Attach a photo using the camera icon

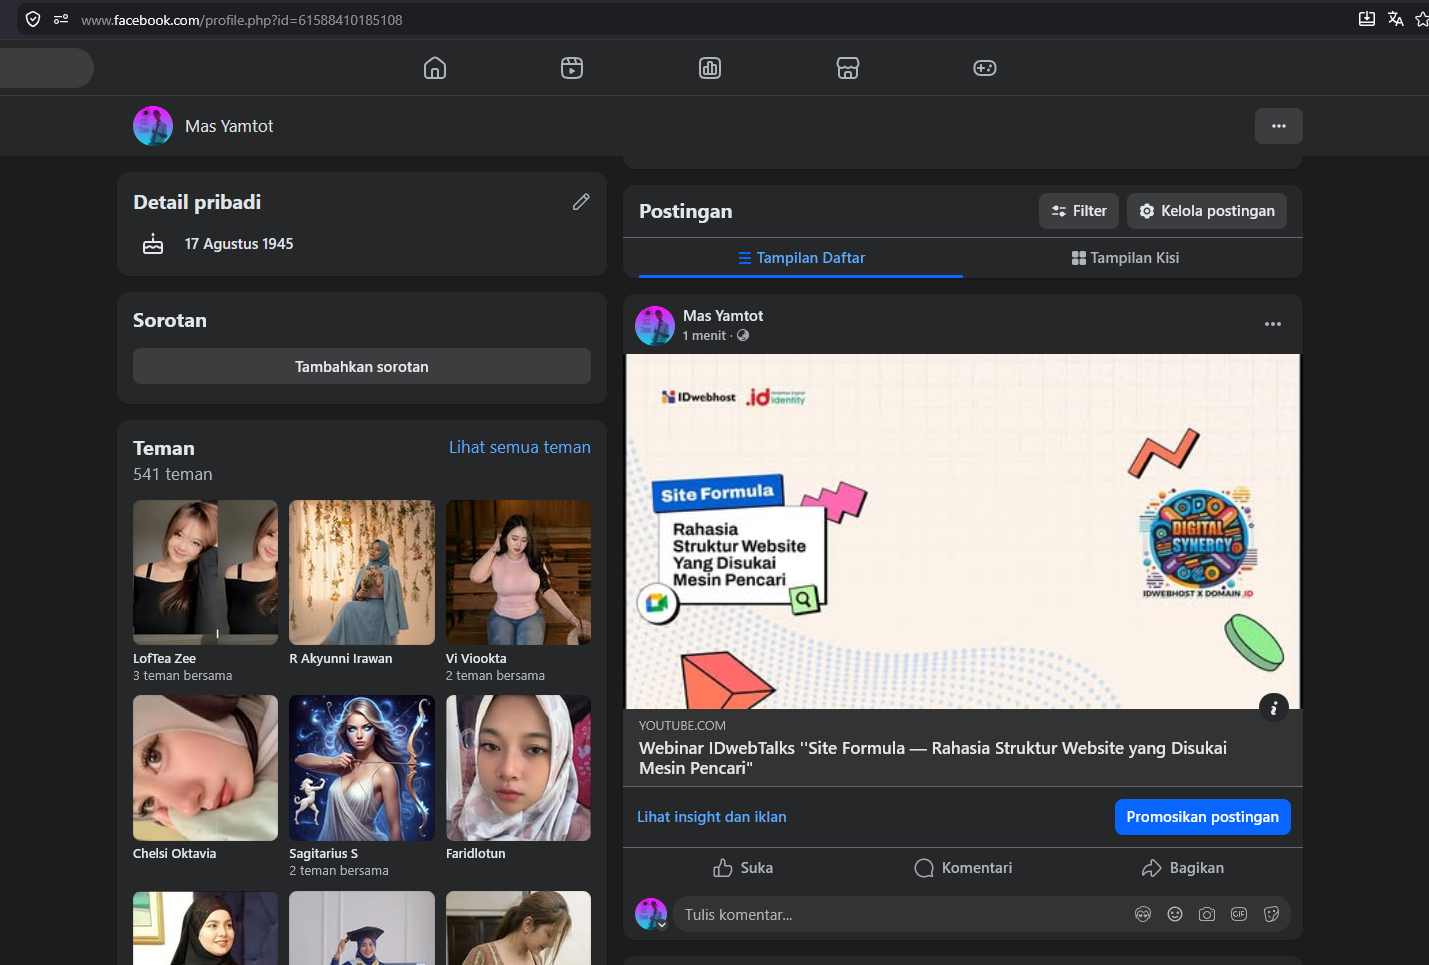(x=1207, y=914)
